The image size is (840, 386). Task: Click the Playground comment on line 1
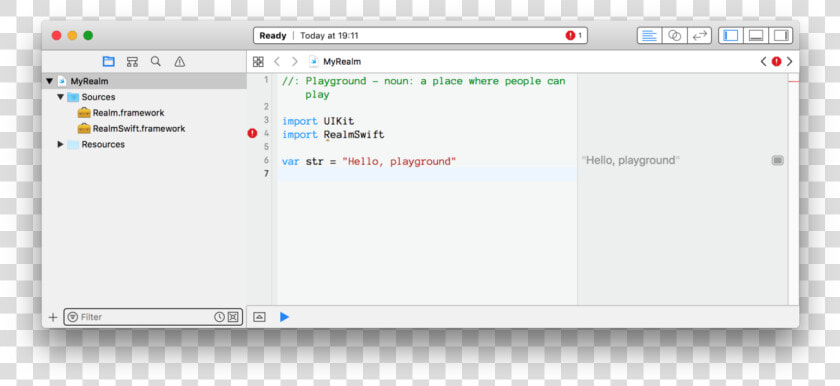click(423, 88)
